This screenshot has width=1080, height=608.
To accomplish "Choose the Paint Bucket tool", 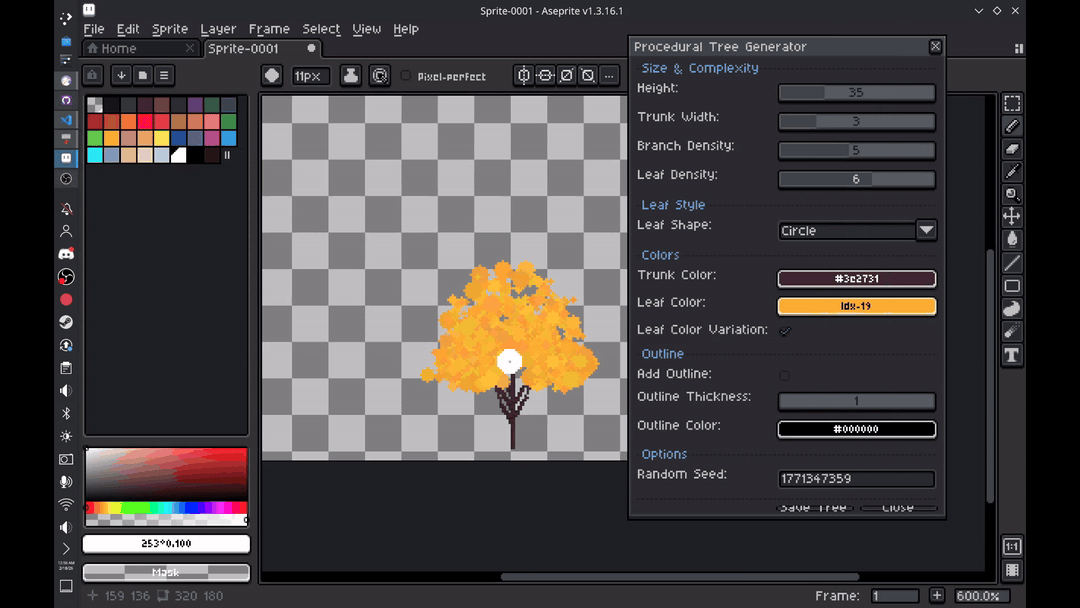I will click(x=1012, y=239).
